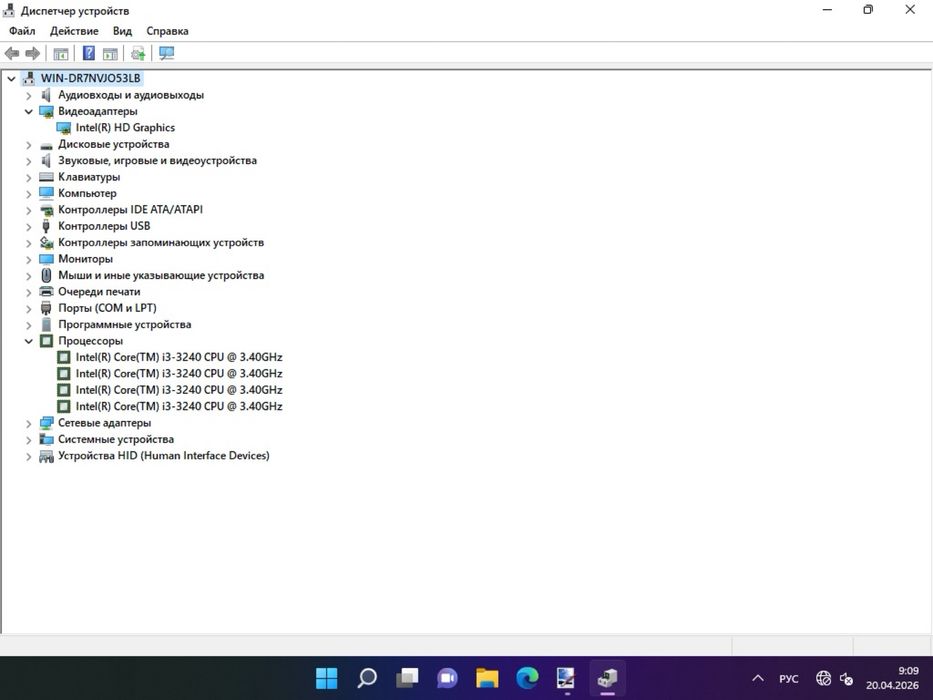Toggle the action pane toolbar icon
The width and height of the screenshot is (933, 700).
click(x=110, y=54)
